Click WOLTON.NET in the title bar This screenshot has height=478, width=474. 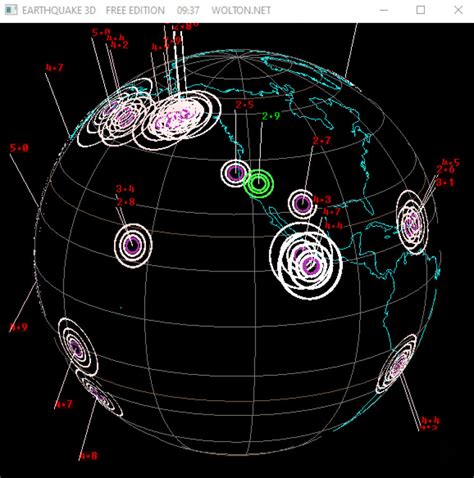click(x=241, y=10)
